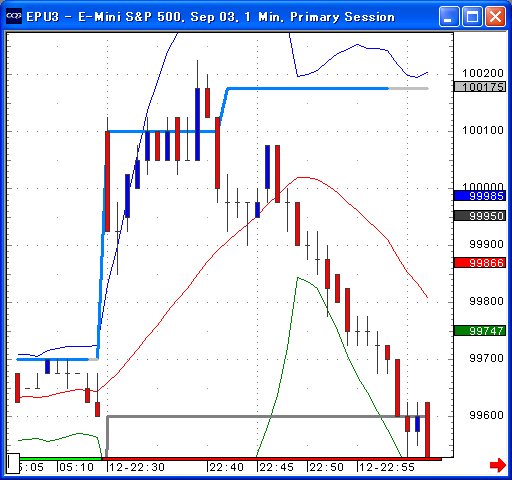Select the dark 99950 price label

pyautogui.click(x=480, y=216)
